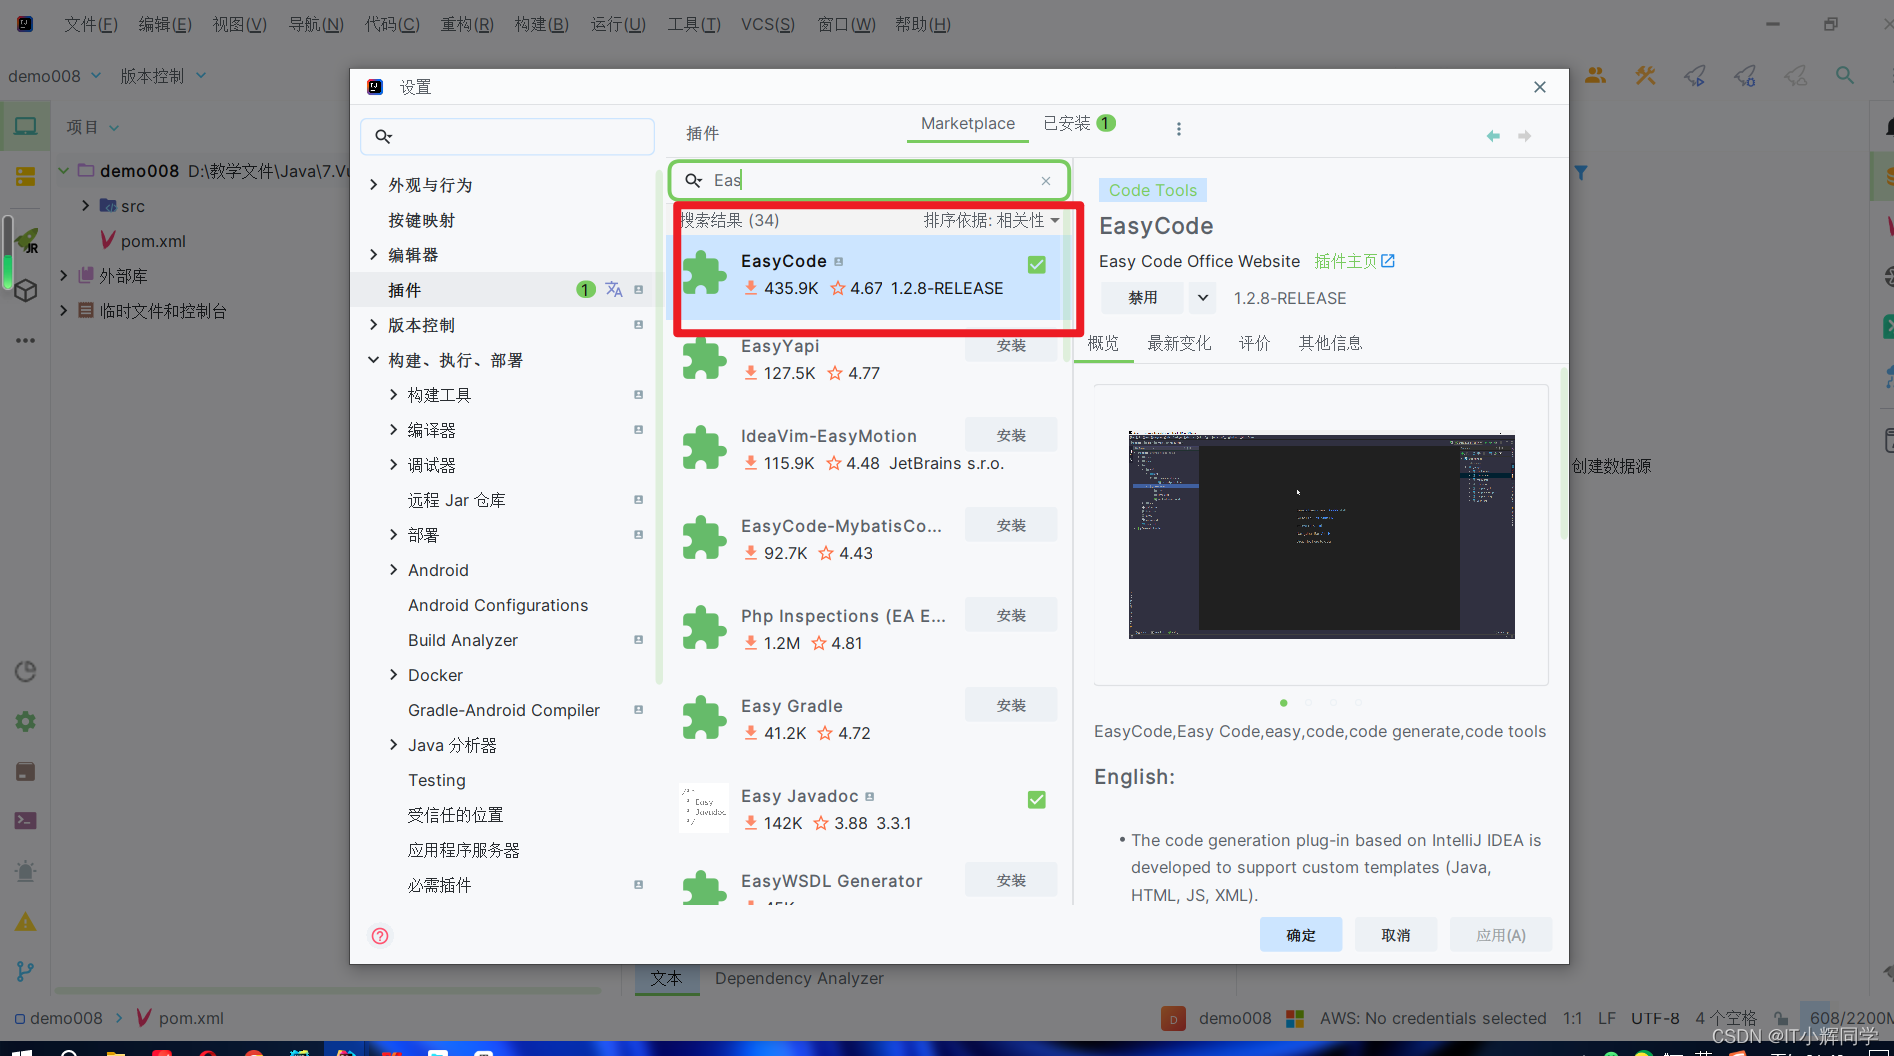Click the EasyCode preview screenshot thumbnail
This screenshot has width=1894, height=1056.
[x=1321, y=535]
